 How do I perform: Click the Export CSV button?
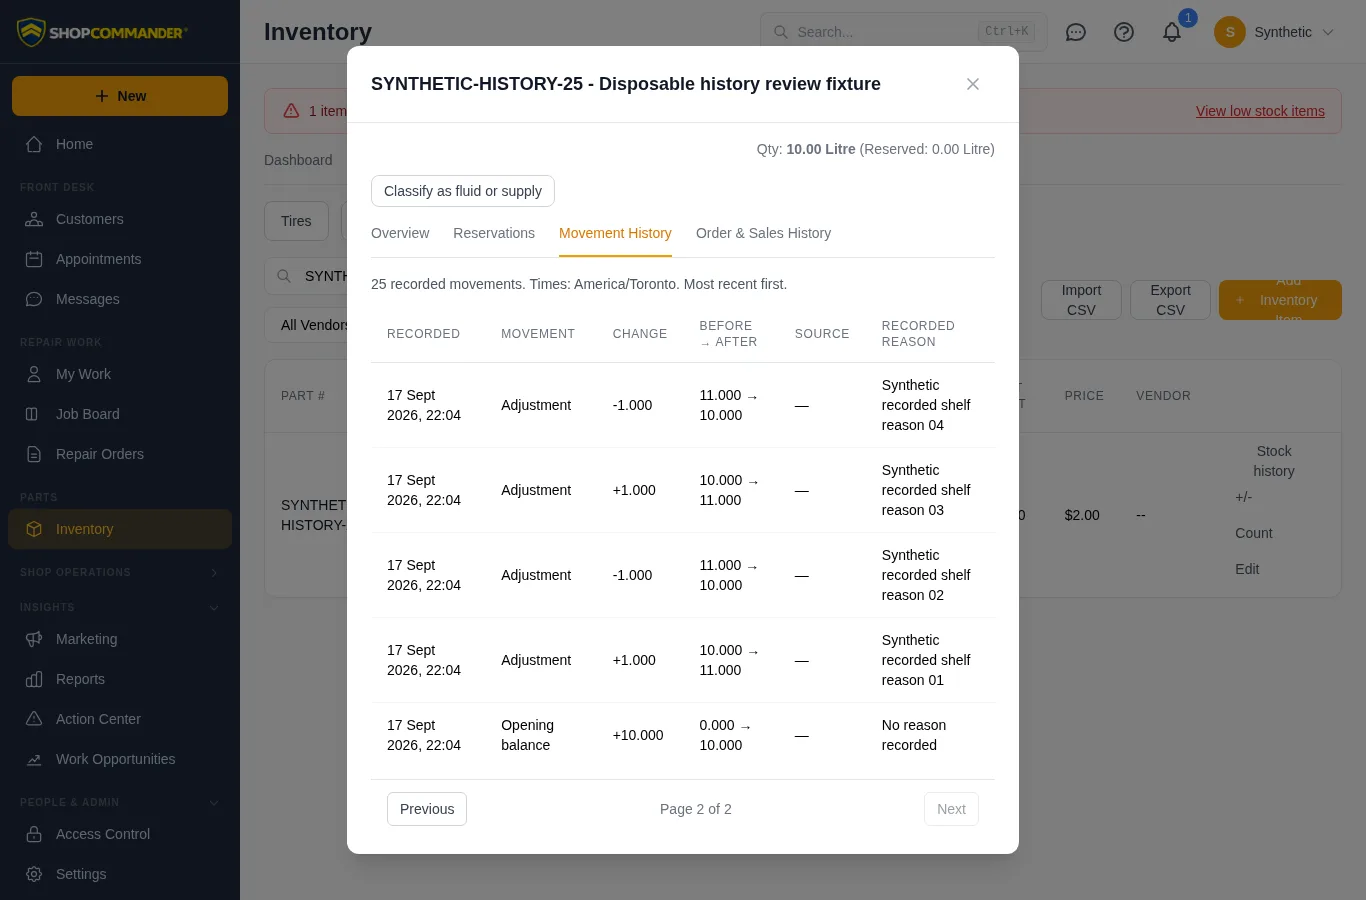1170,300
